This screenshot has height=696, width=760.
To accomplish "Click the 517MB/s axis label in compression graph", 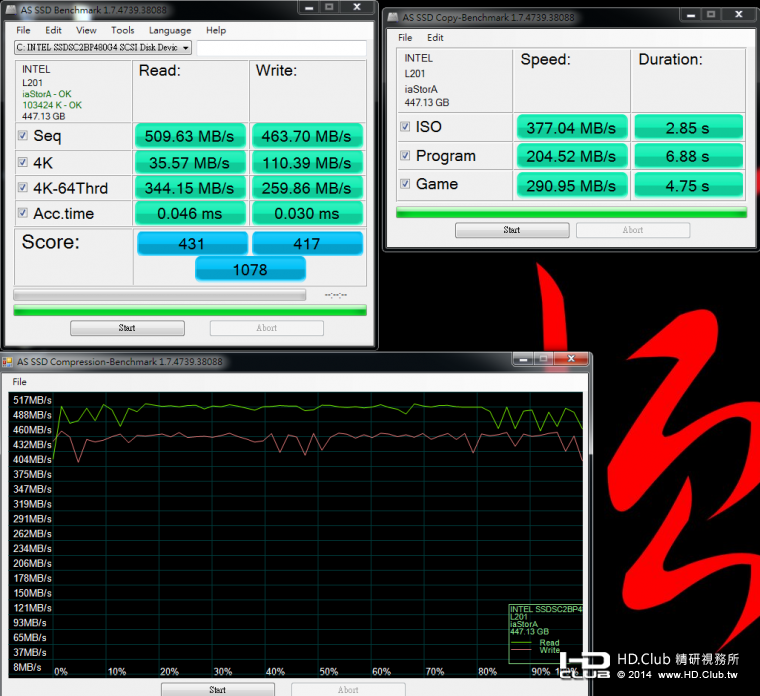I will pyautogui.click(x=32, y=400).
